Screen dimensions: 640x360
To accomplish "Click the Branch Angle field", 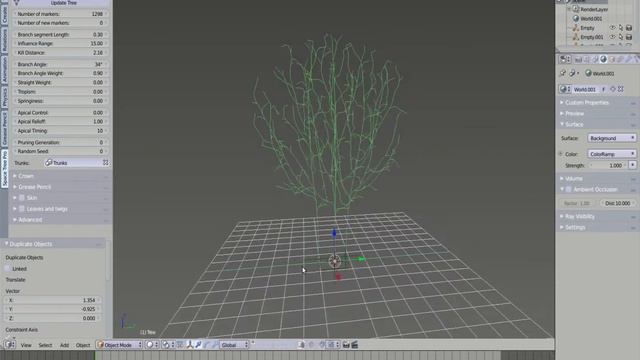I will [60, 64].
